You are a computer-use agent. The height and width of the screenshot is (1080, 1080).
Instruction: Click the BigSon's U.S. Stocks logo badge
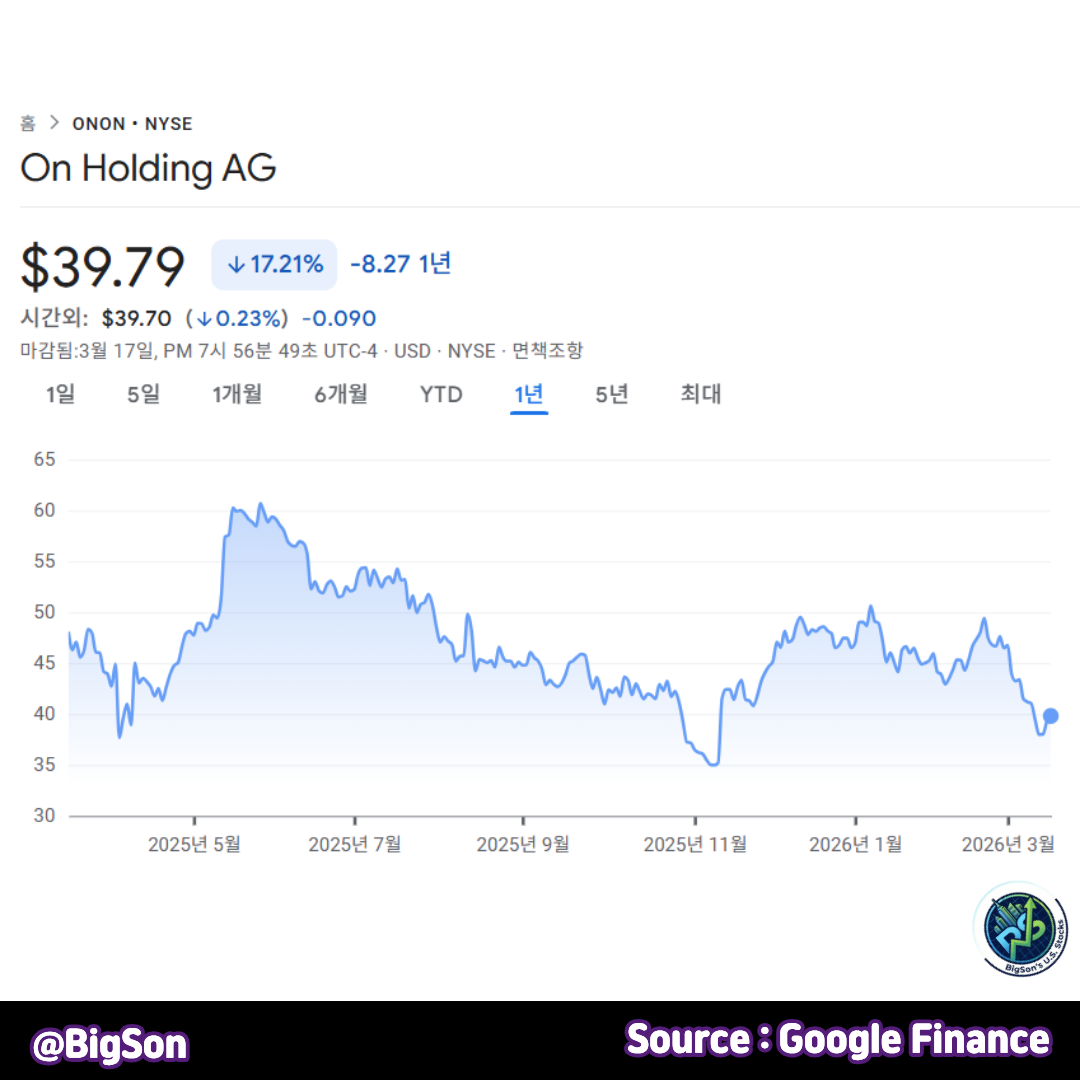click(1019, 931)
